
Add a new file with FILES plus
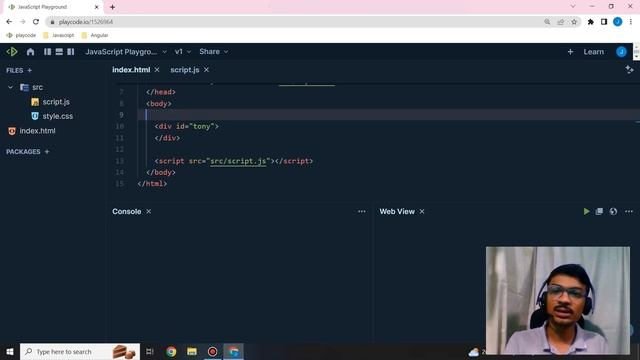(29, 70)
